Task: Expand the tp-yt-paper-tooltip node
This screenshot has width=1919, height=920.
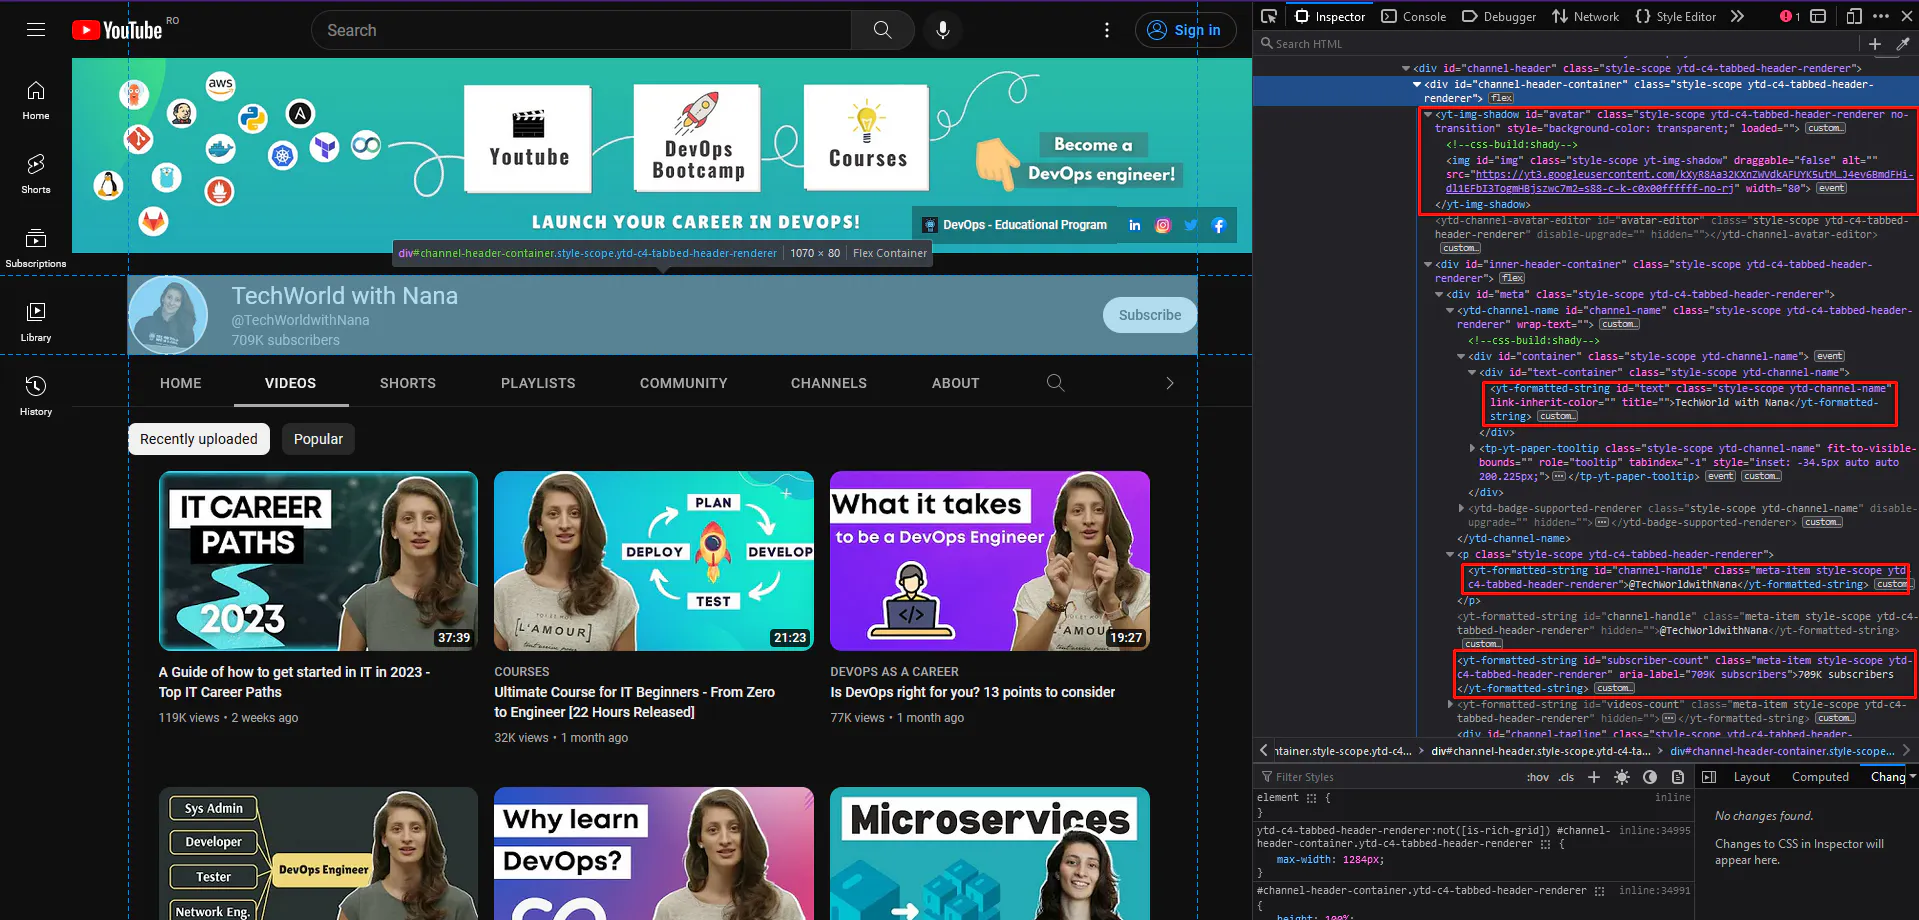Action: [x=1472, y=449]
